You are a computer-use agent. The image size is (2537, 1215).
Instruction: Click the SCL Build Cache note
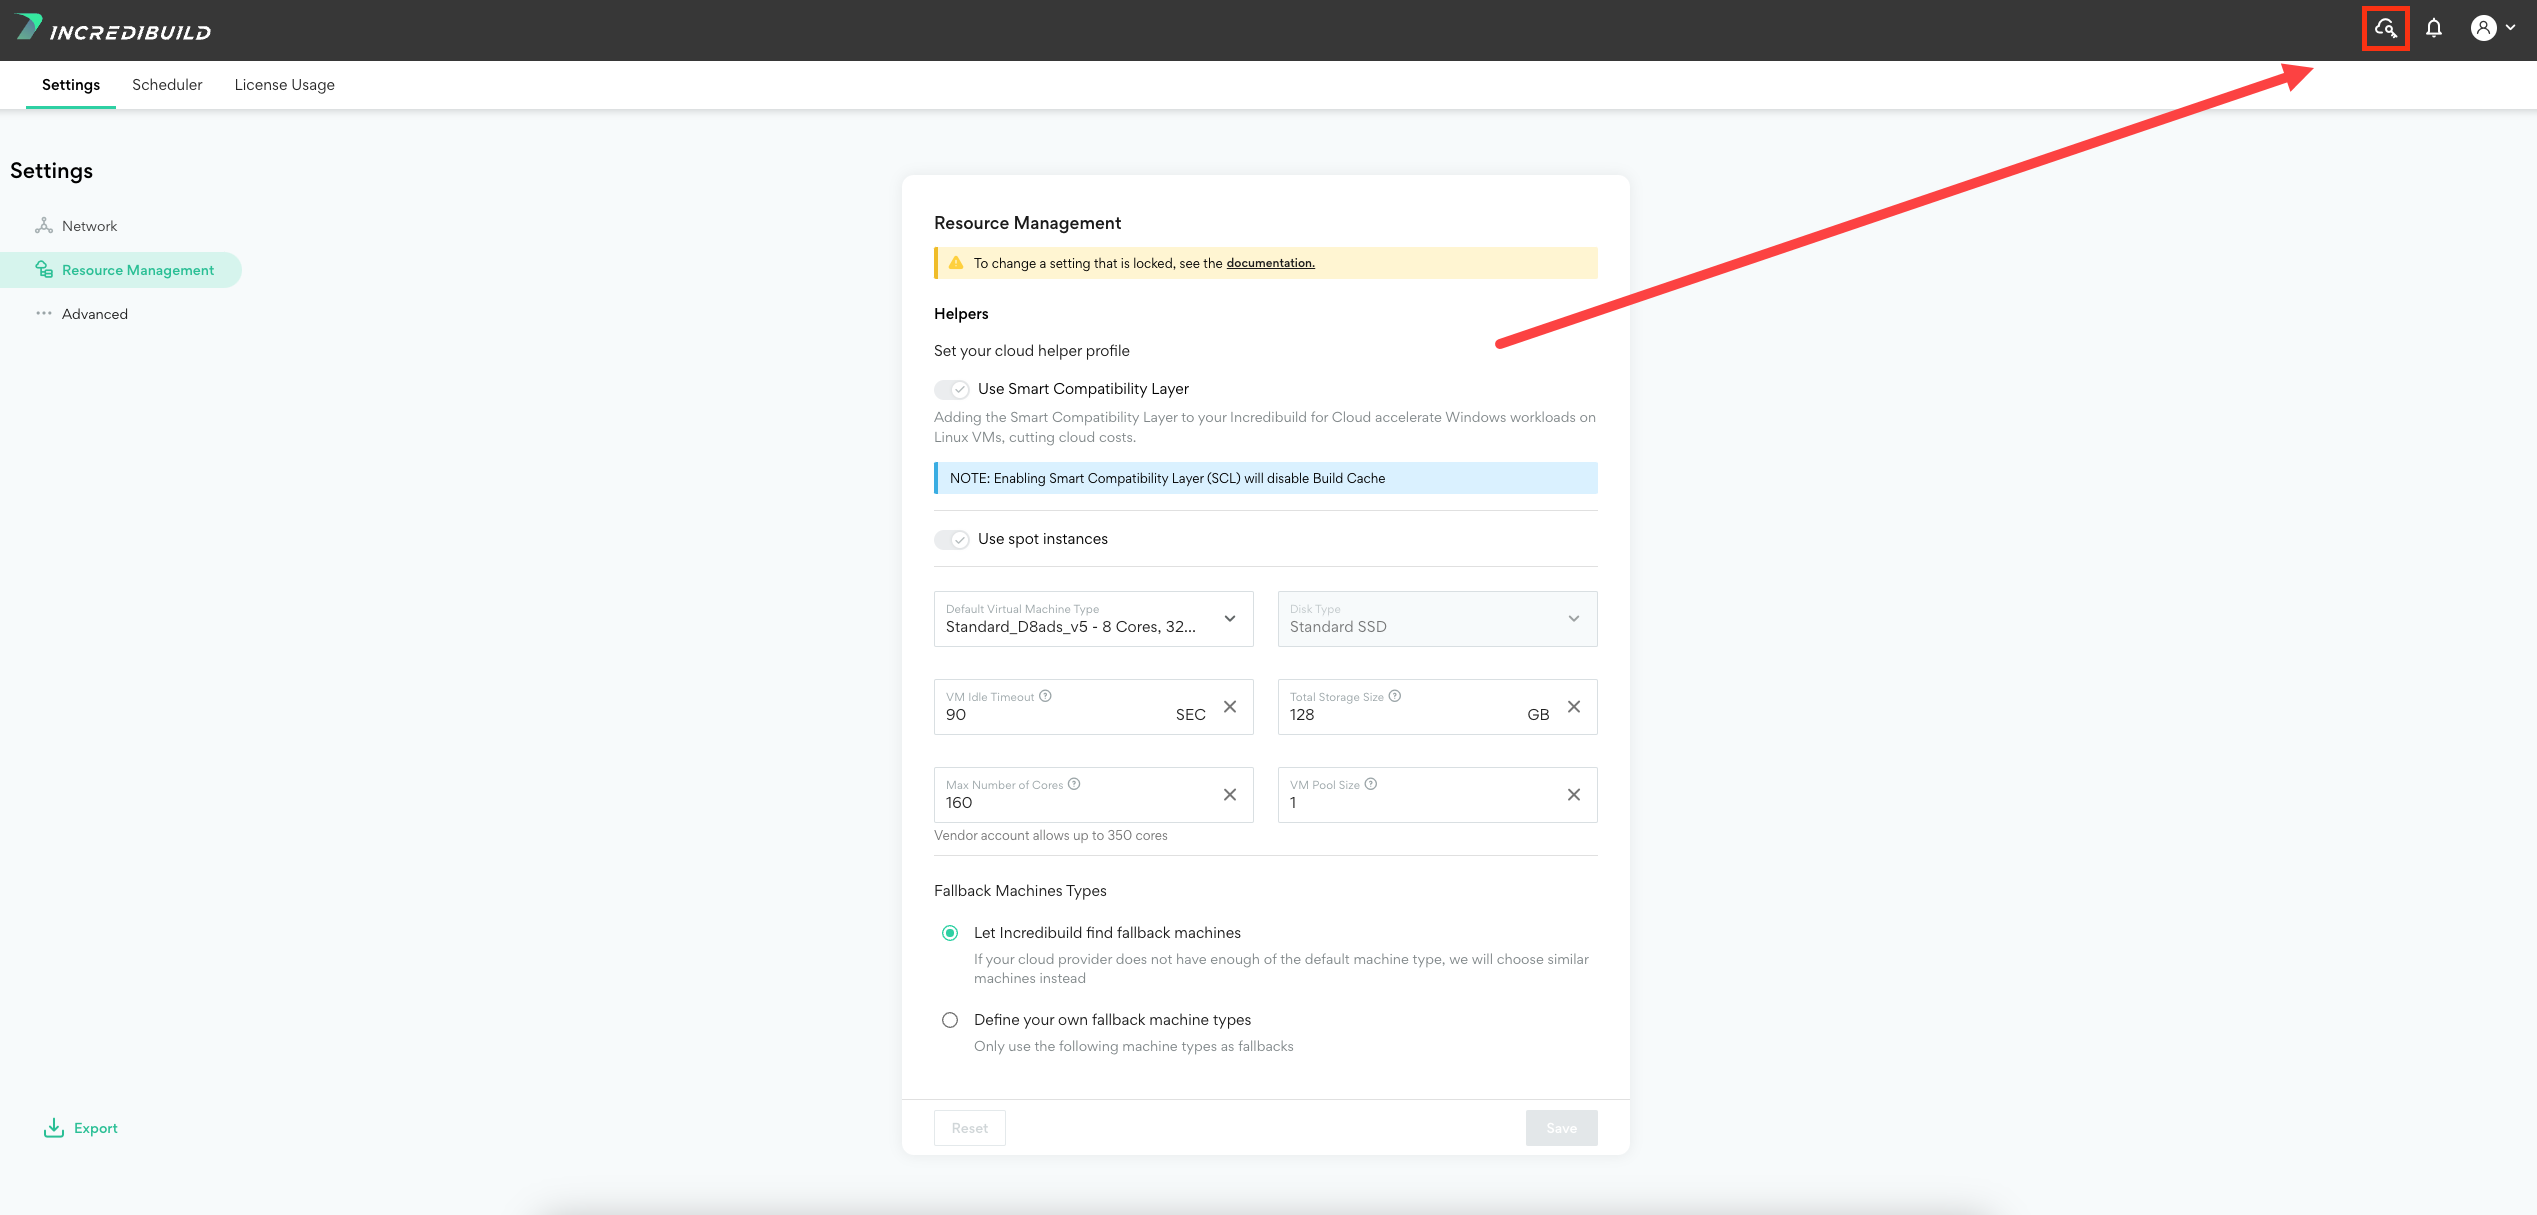coord(1266,478)
